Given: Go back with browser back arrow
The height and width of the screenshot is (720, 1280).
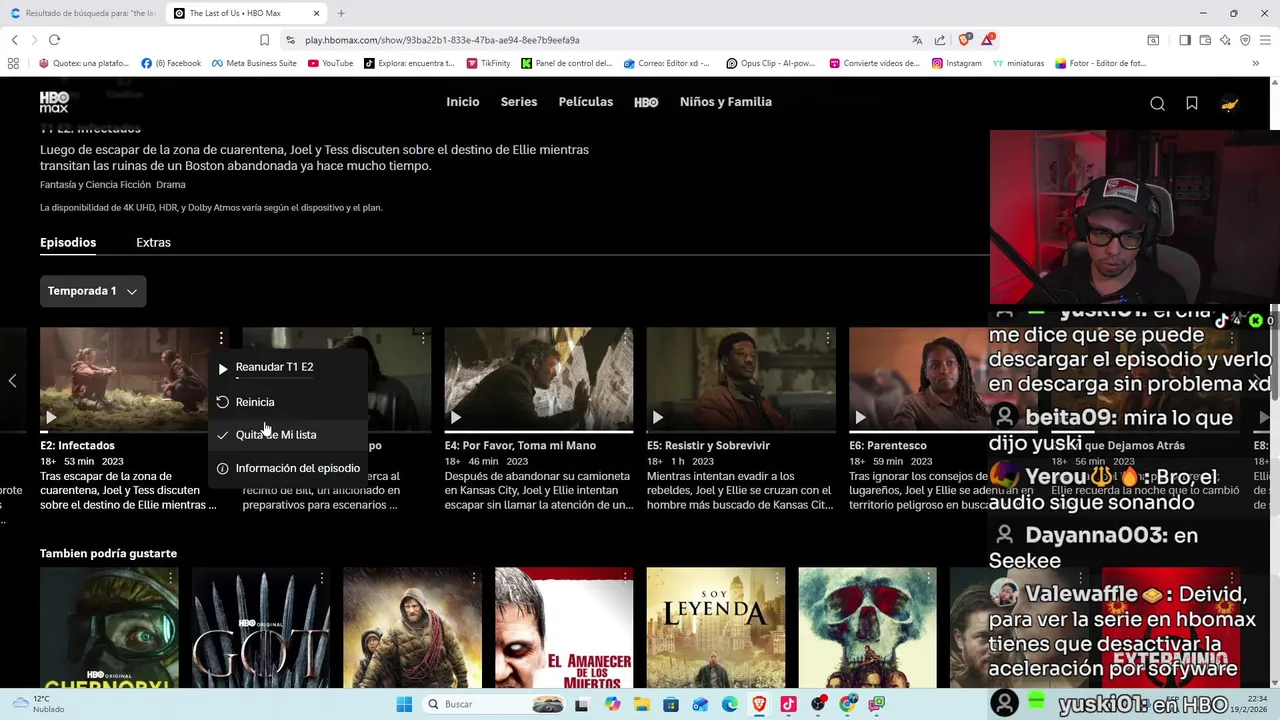Looking at the screenshot, I should [14, 40].
